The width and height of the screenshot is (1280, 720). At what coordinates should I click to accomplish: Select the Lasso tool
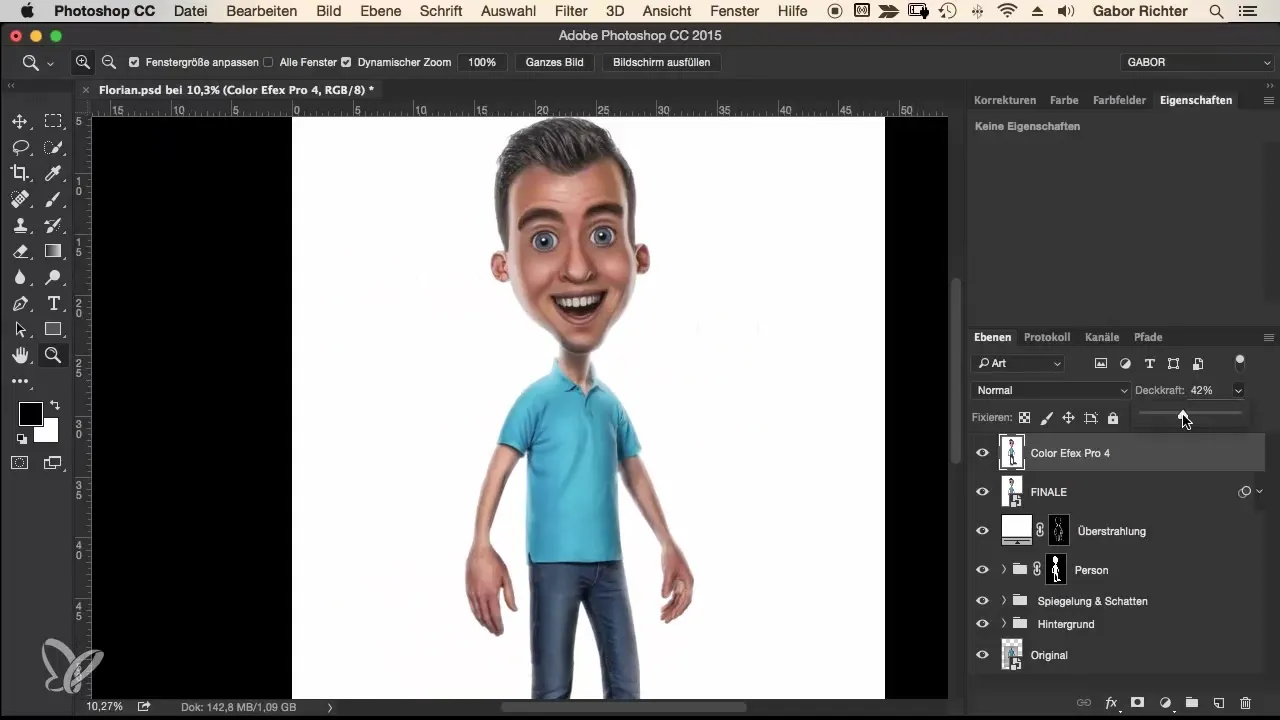point(20,147)
